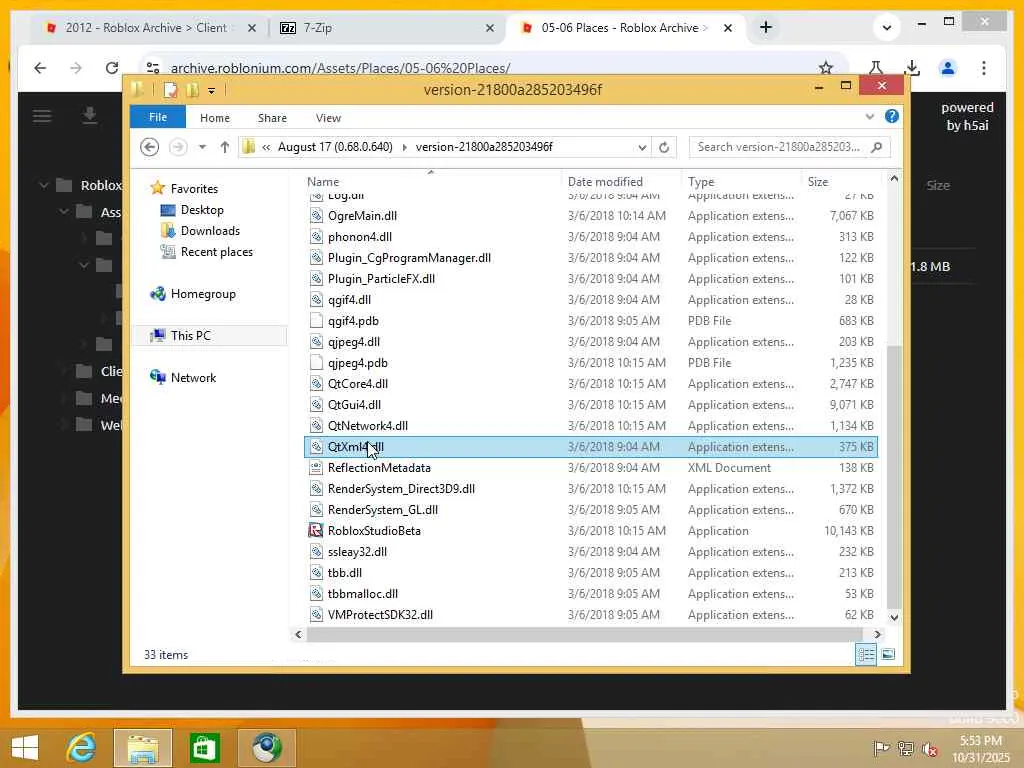
Task: Open the Chrome tab search dropdown
Action: pyautogui.click(x=886, y=27)
